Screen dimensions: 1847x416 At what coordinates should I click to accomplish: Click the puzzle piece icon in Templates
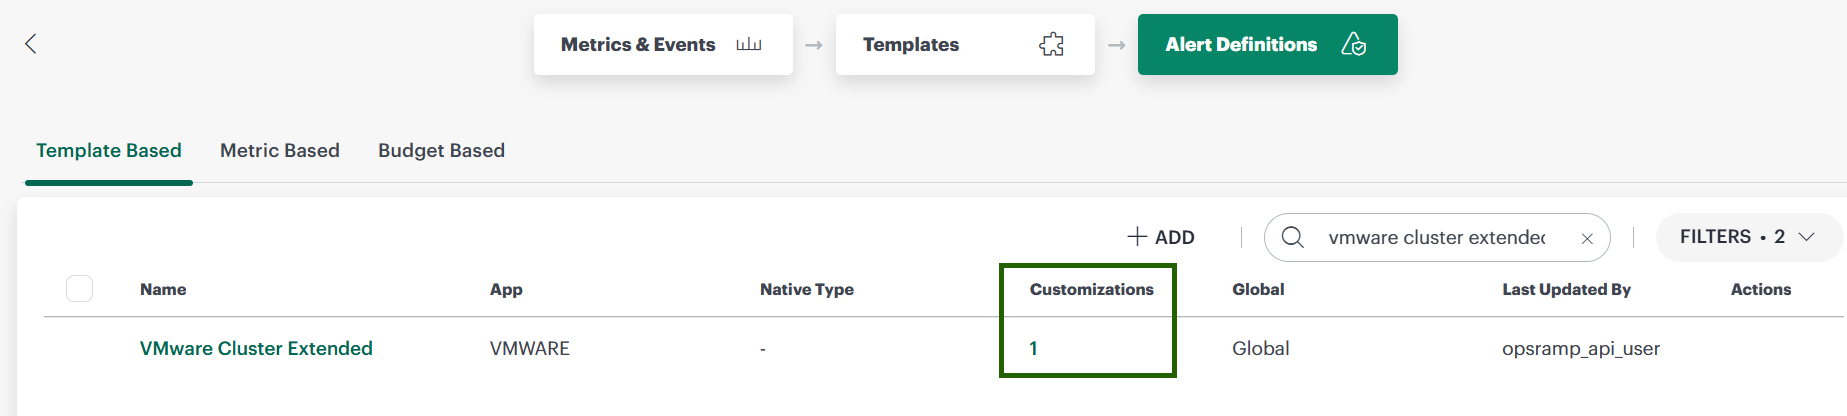tap(1051, 44)
